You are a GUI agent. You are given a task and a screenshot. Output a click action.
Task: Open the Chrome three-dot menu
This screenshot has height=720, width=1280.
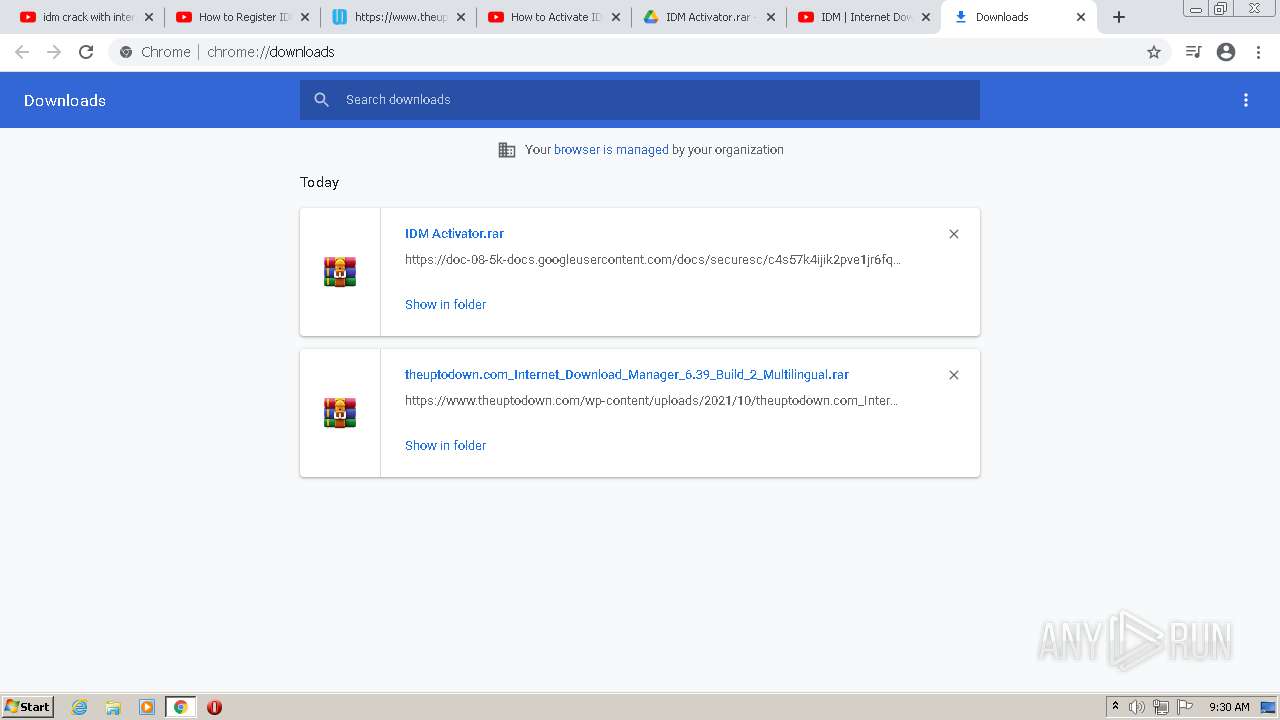click(1259, 52)
